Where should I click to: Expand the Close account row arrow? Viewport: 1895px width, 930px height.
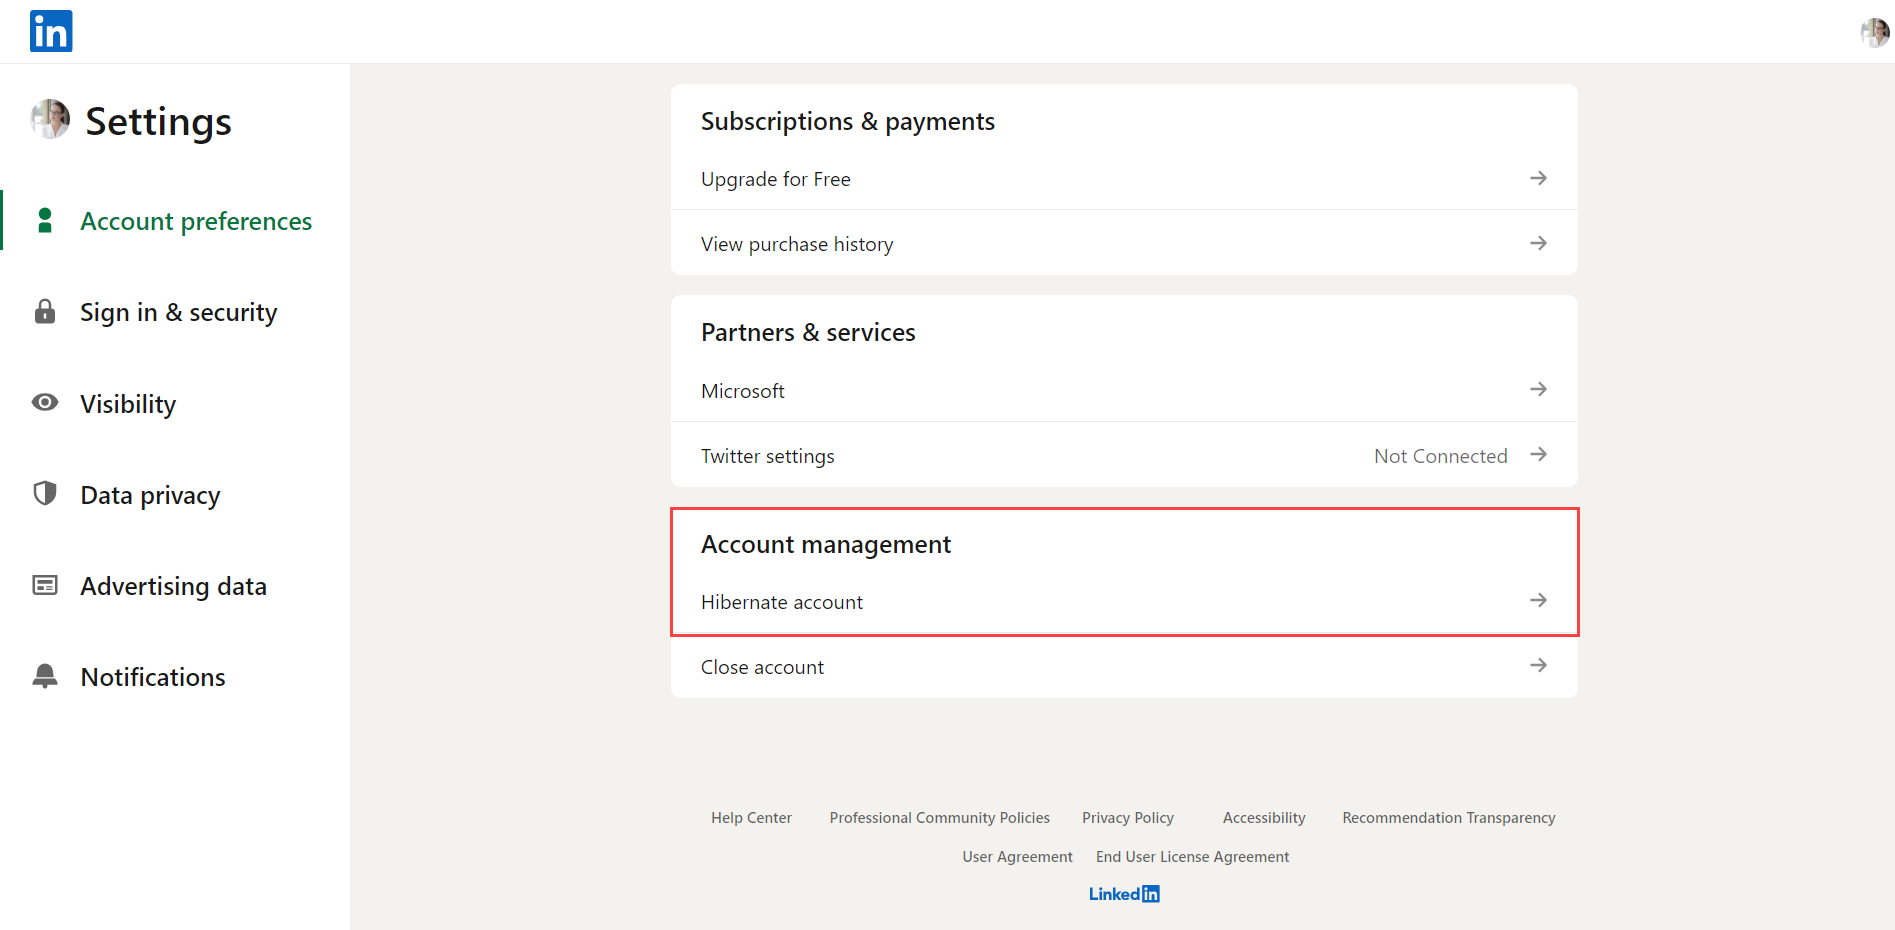[x=1538, y=665]
